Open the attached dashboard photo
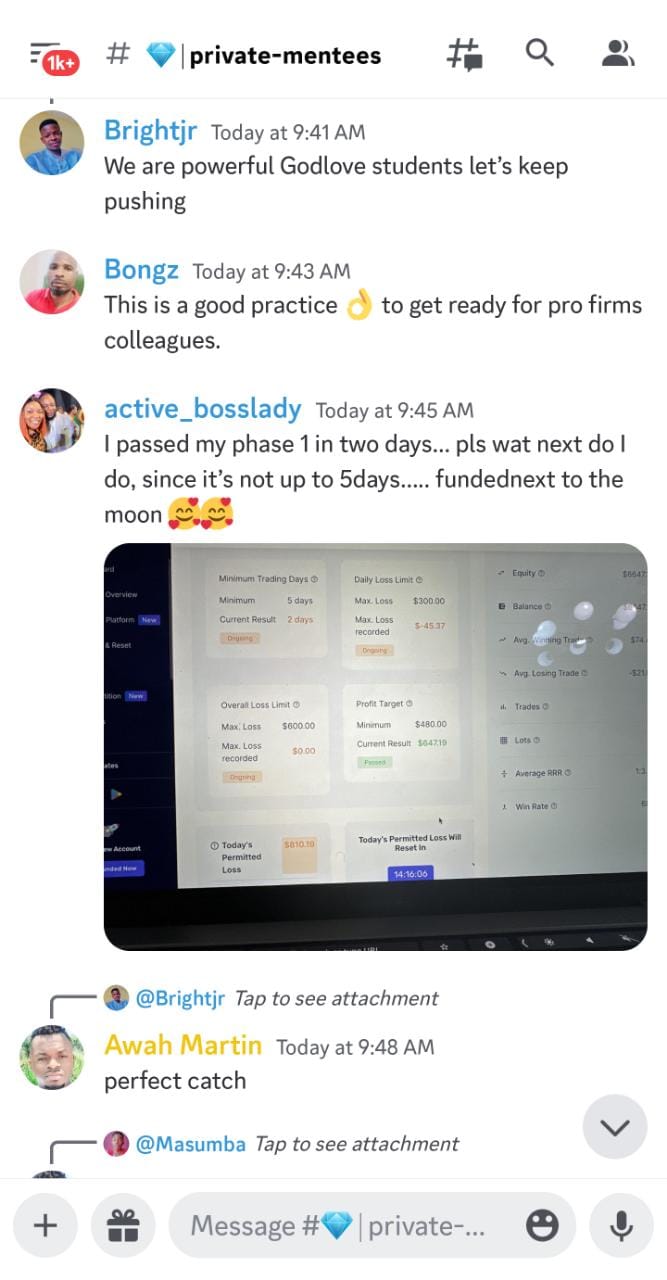Screen dimensions: 667x1280 [x=376, y=746]
